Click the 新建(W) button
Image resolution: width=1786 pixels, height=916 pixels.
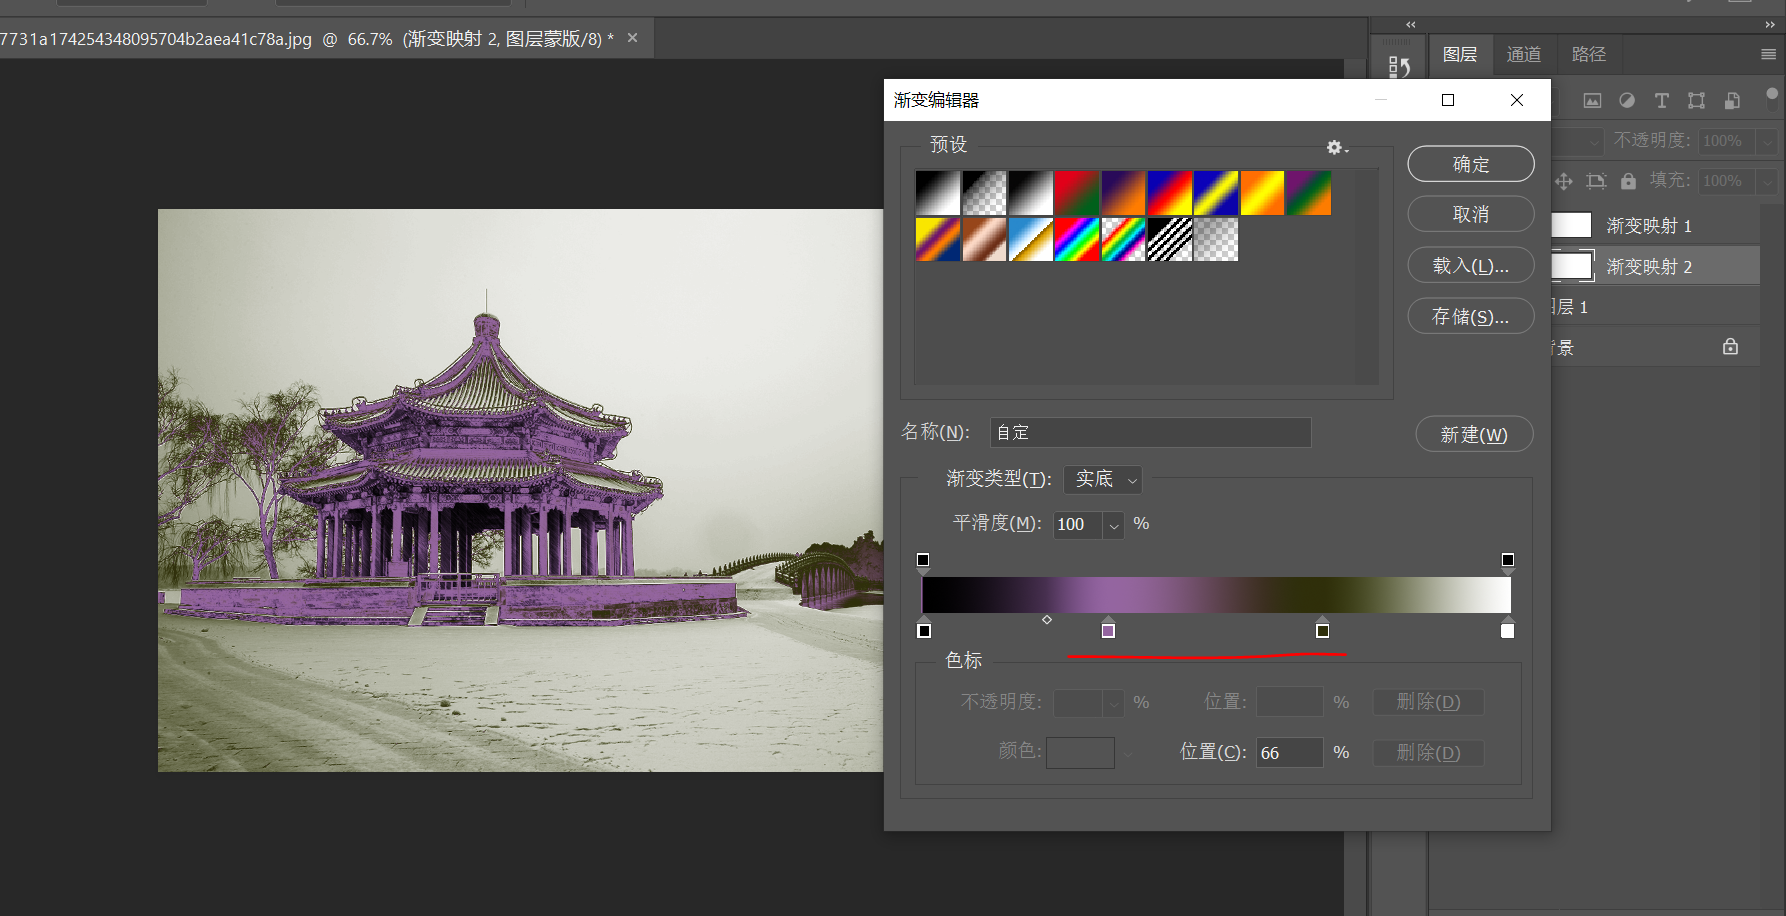1473,435
